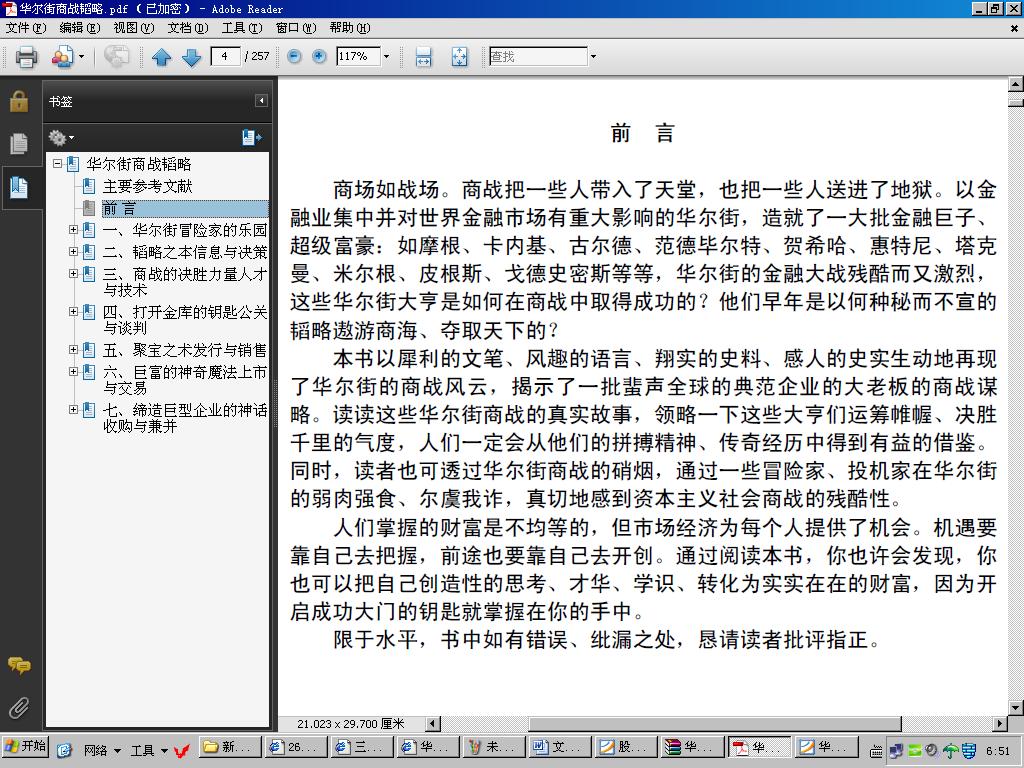Select bookmark 四、打开金库的钥匙公关与谈判
Screen dimensions: 1024x768
(x=185, y=320)
